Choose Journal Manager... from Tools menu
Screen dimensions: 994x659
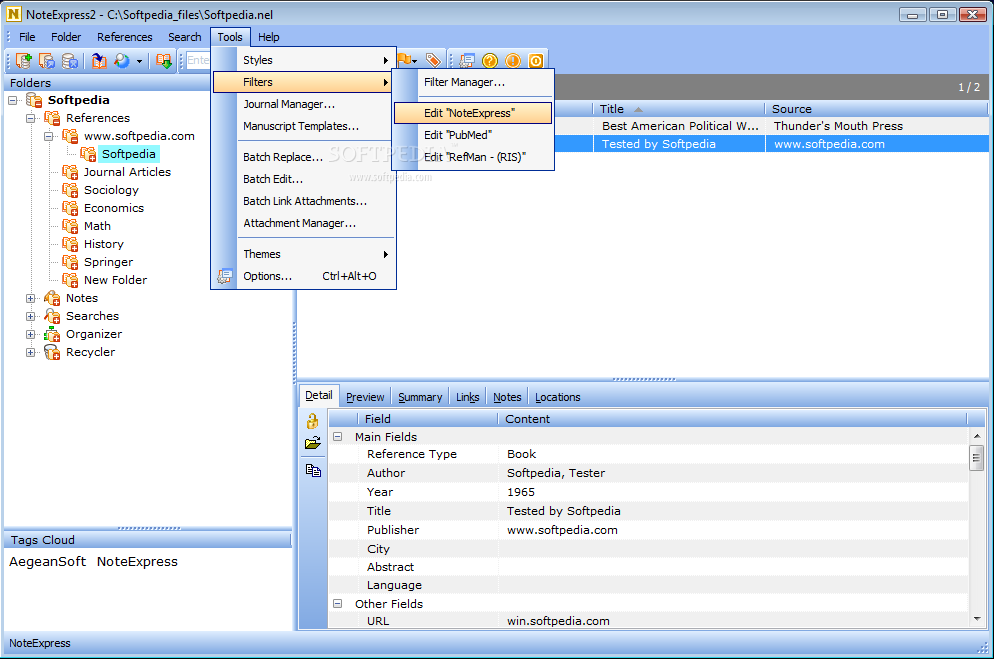[304, 104]
